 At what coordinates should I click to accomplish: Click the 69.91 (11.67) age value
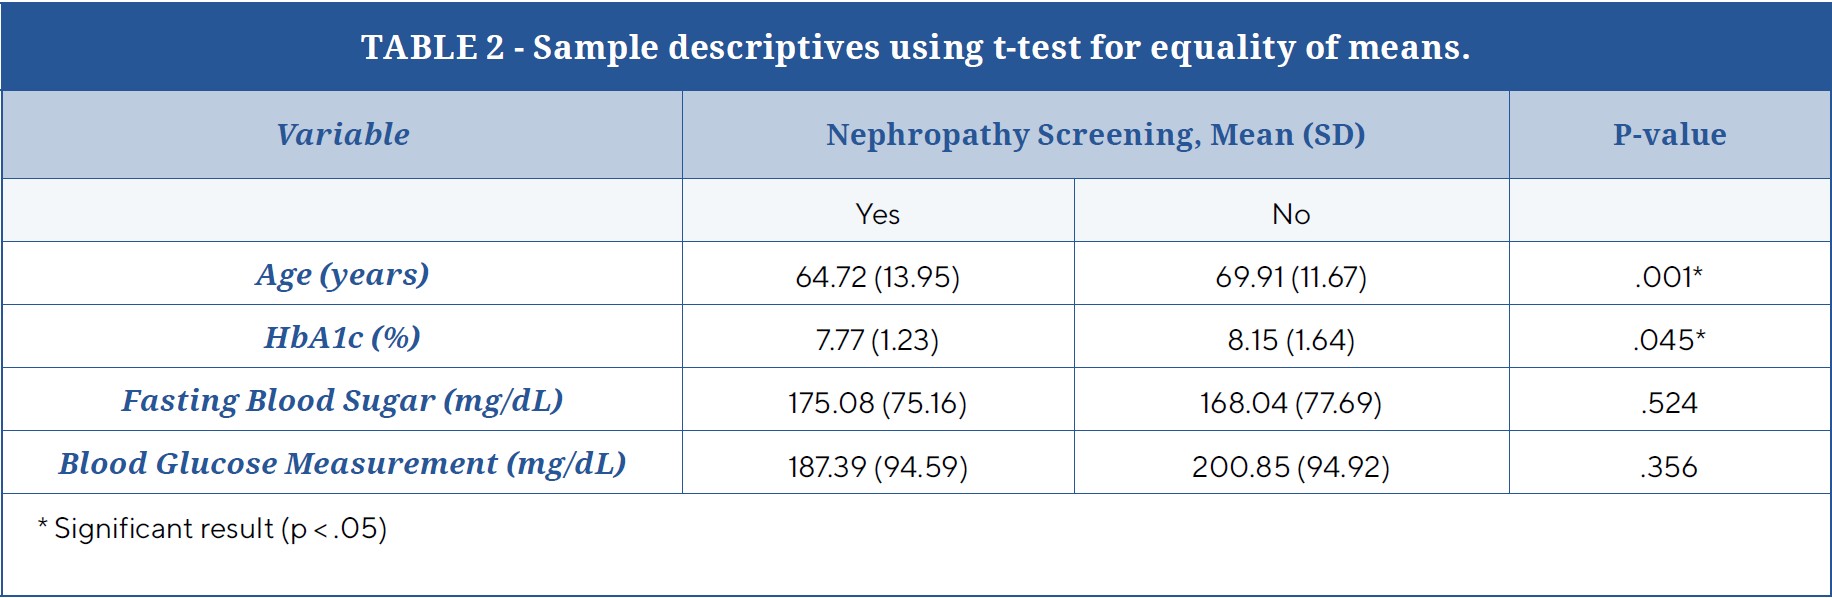(x=1291, y=277)
